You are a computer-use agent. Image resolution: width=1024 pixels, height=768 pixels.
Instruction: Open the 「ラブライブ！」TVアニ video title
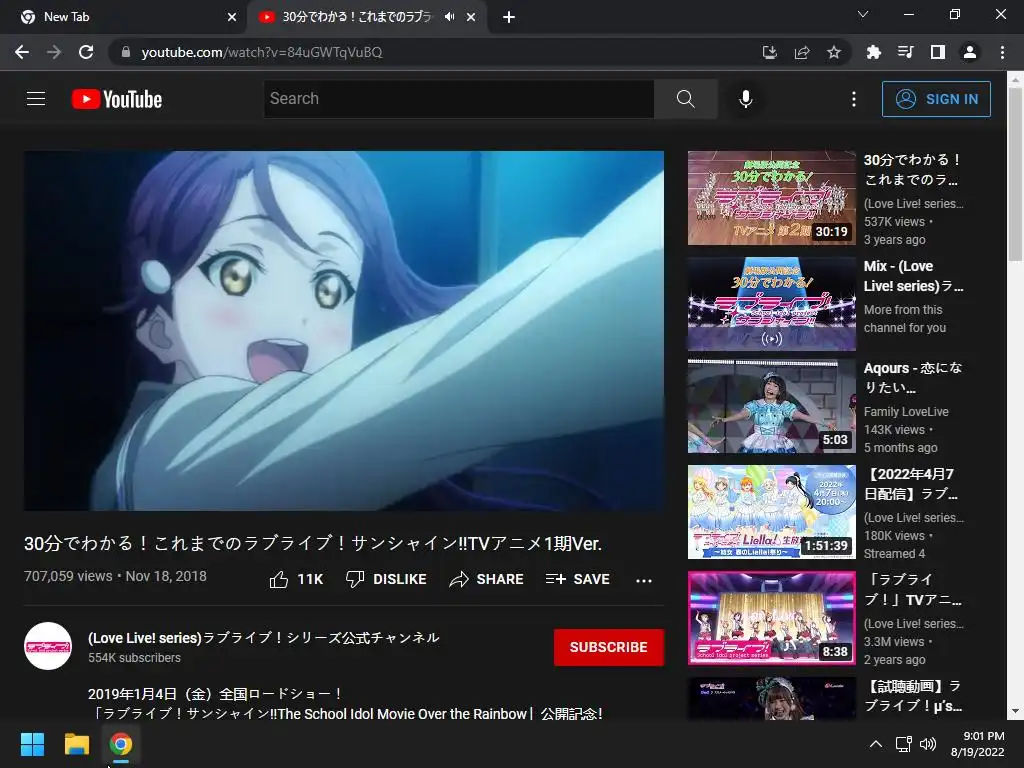pyautogui.click(x=912, y=590)
